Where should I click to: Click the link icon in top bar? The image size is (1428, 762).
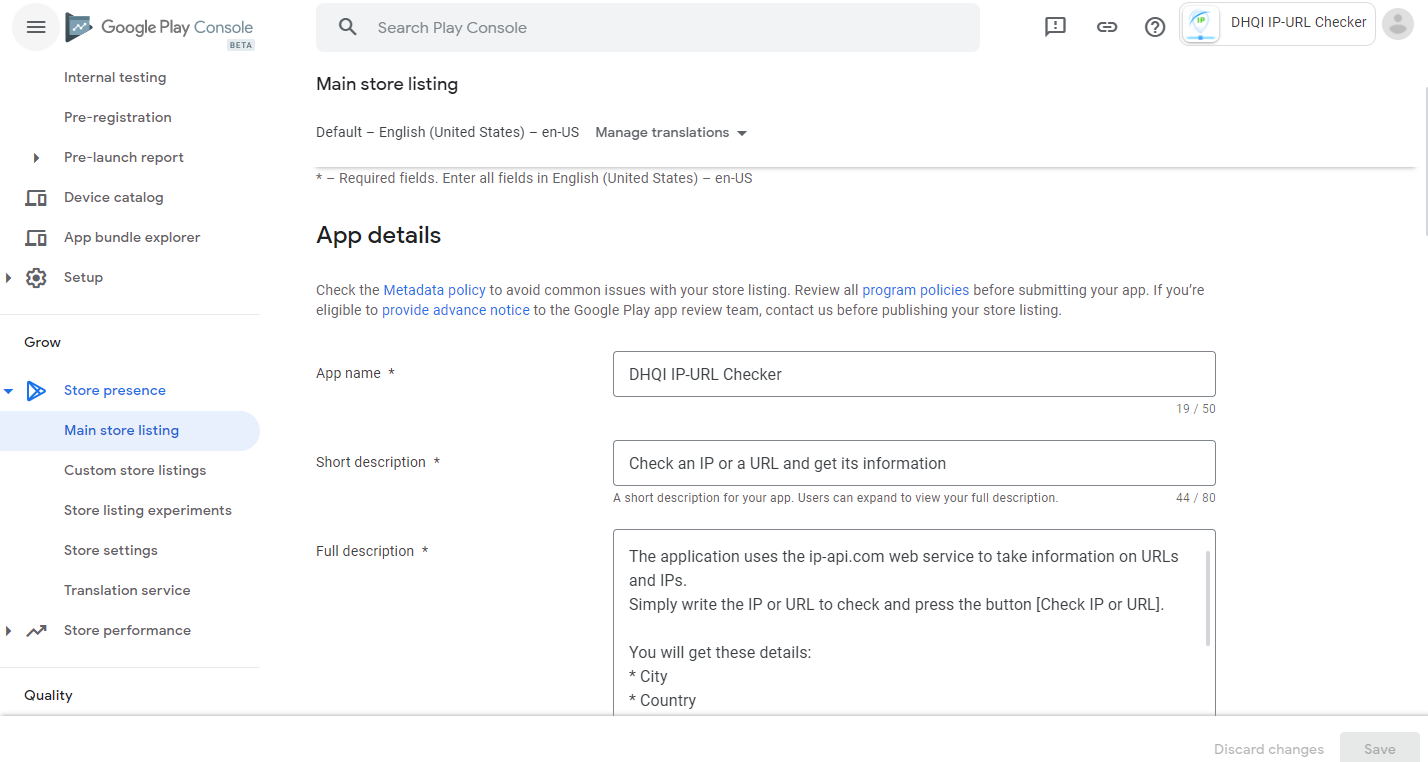coord(1106,27)
